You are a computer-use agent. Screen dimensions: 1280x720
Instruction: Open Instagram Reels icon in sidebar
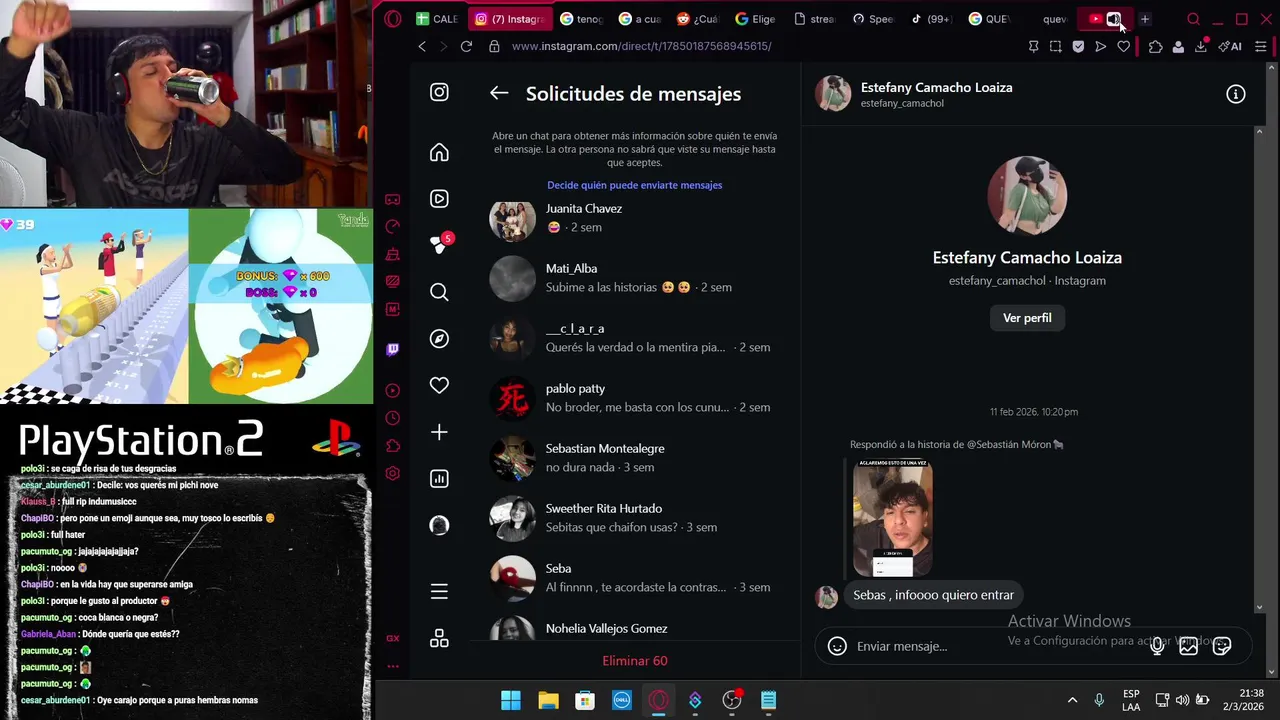(439, 199)
